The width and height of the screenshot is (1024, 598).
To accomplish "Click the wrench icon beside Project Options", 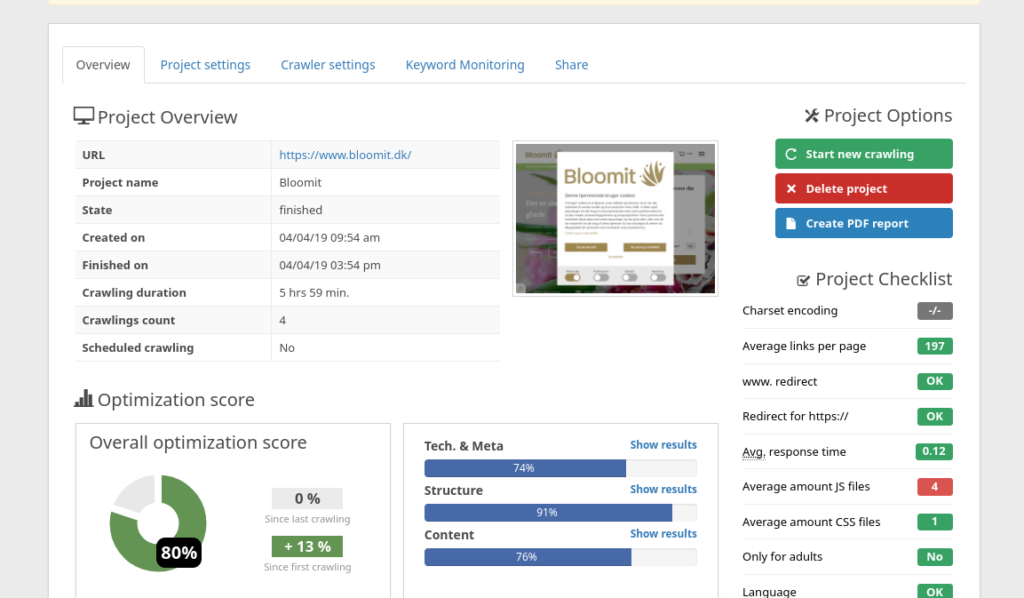I will pyautogui.click(x=811, y=115).
